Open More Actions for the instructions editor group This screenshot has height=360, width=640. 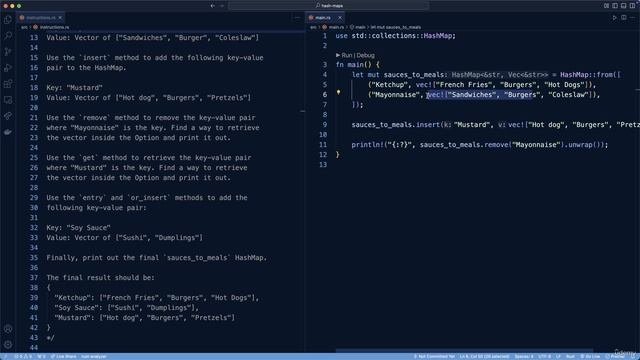(x=297, y=18)
